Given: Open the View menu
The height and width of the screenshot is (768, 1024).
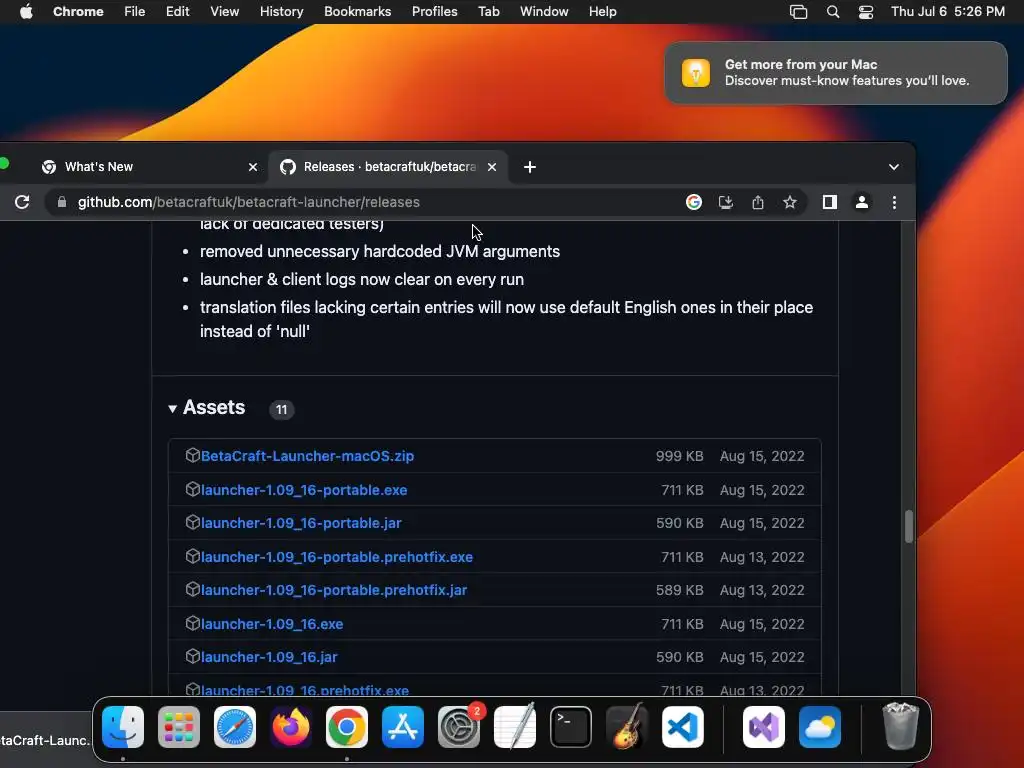Looking at the screenshot, I should pyautogui.click(x=224, y=12).
